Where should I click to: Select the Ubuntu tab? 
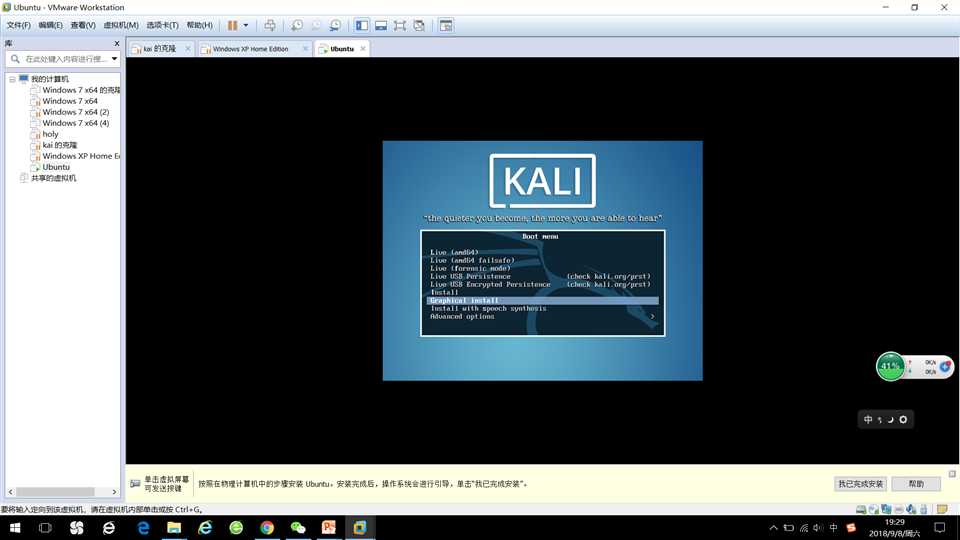coord(342,48)
